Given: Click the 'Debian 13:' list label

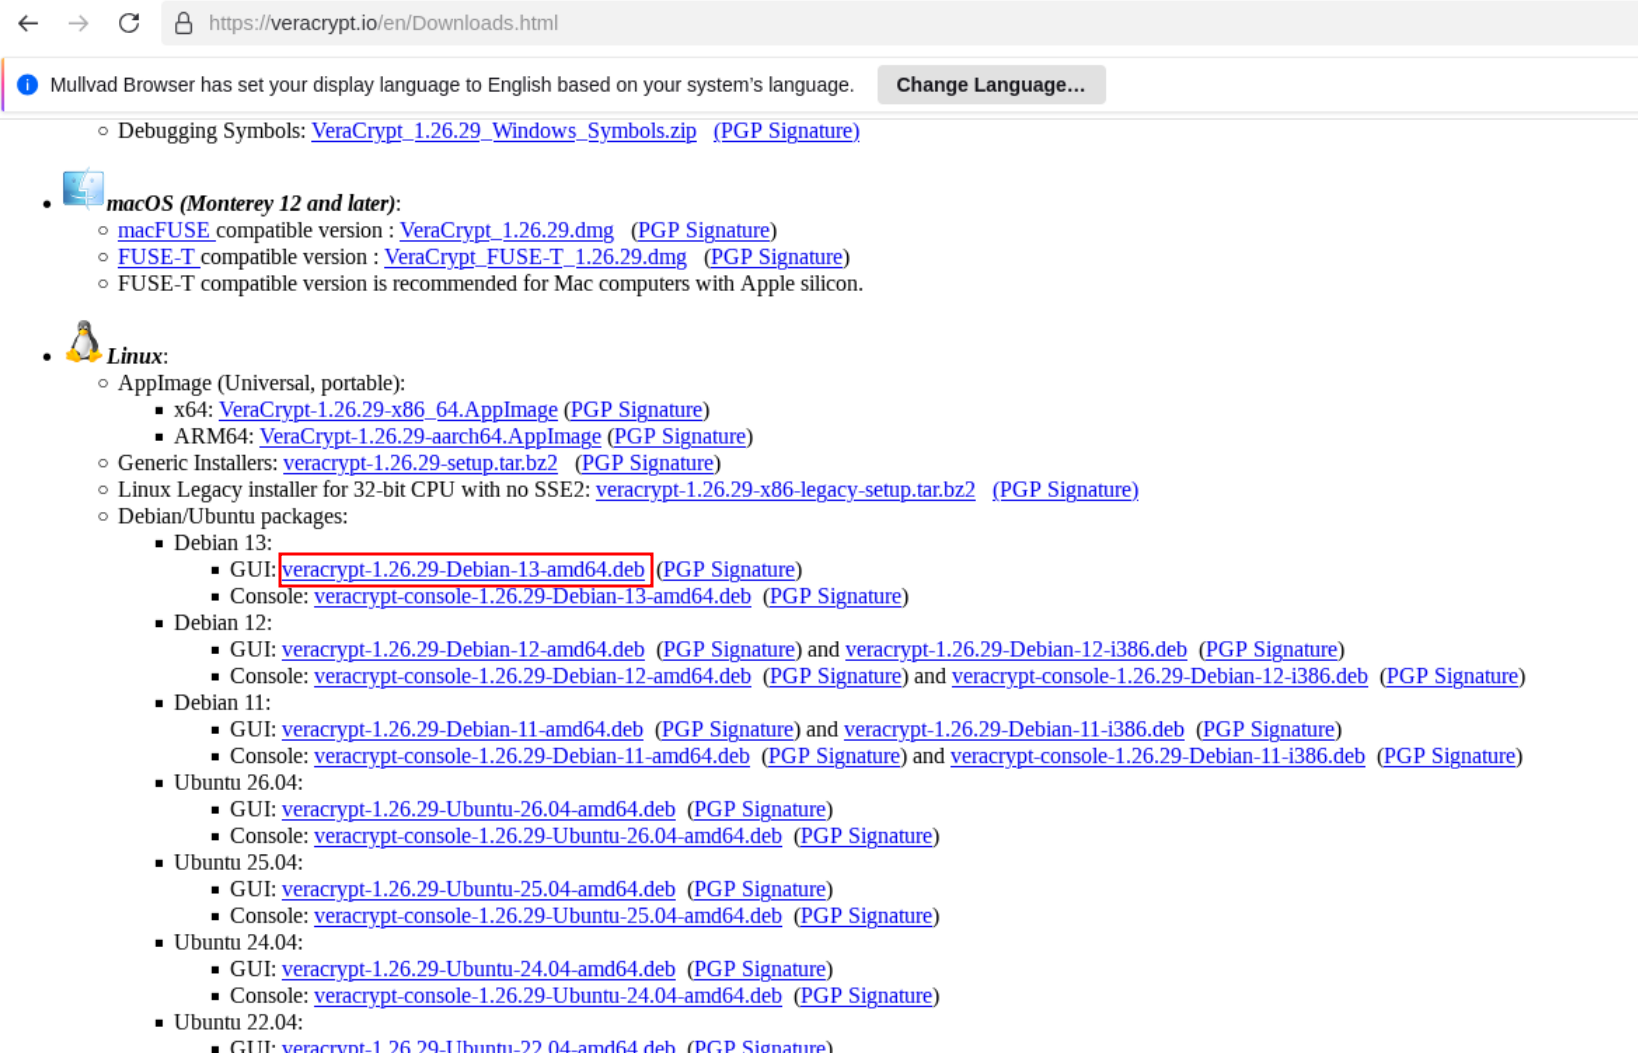Looking at the screenshot, I should pyautogui.click(x=223, y=543).
